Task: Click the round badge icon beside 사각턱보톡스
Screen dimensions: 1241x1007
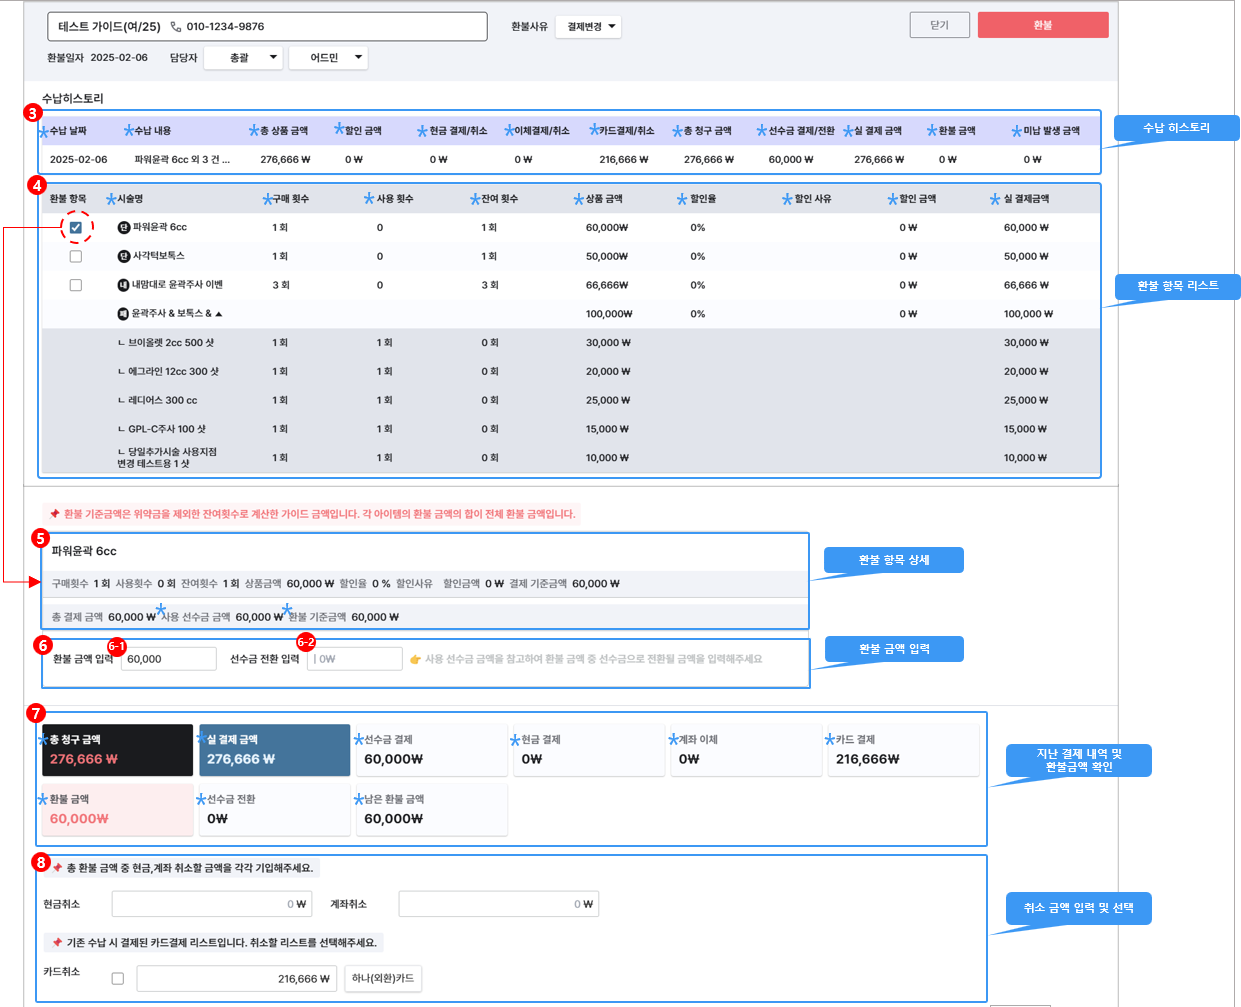Action: (124, 257)
